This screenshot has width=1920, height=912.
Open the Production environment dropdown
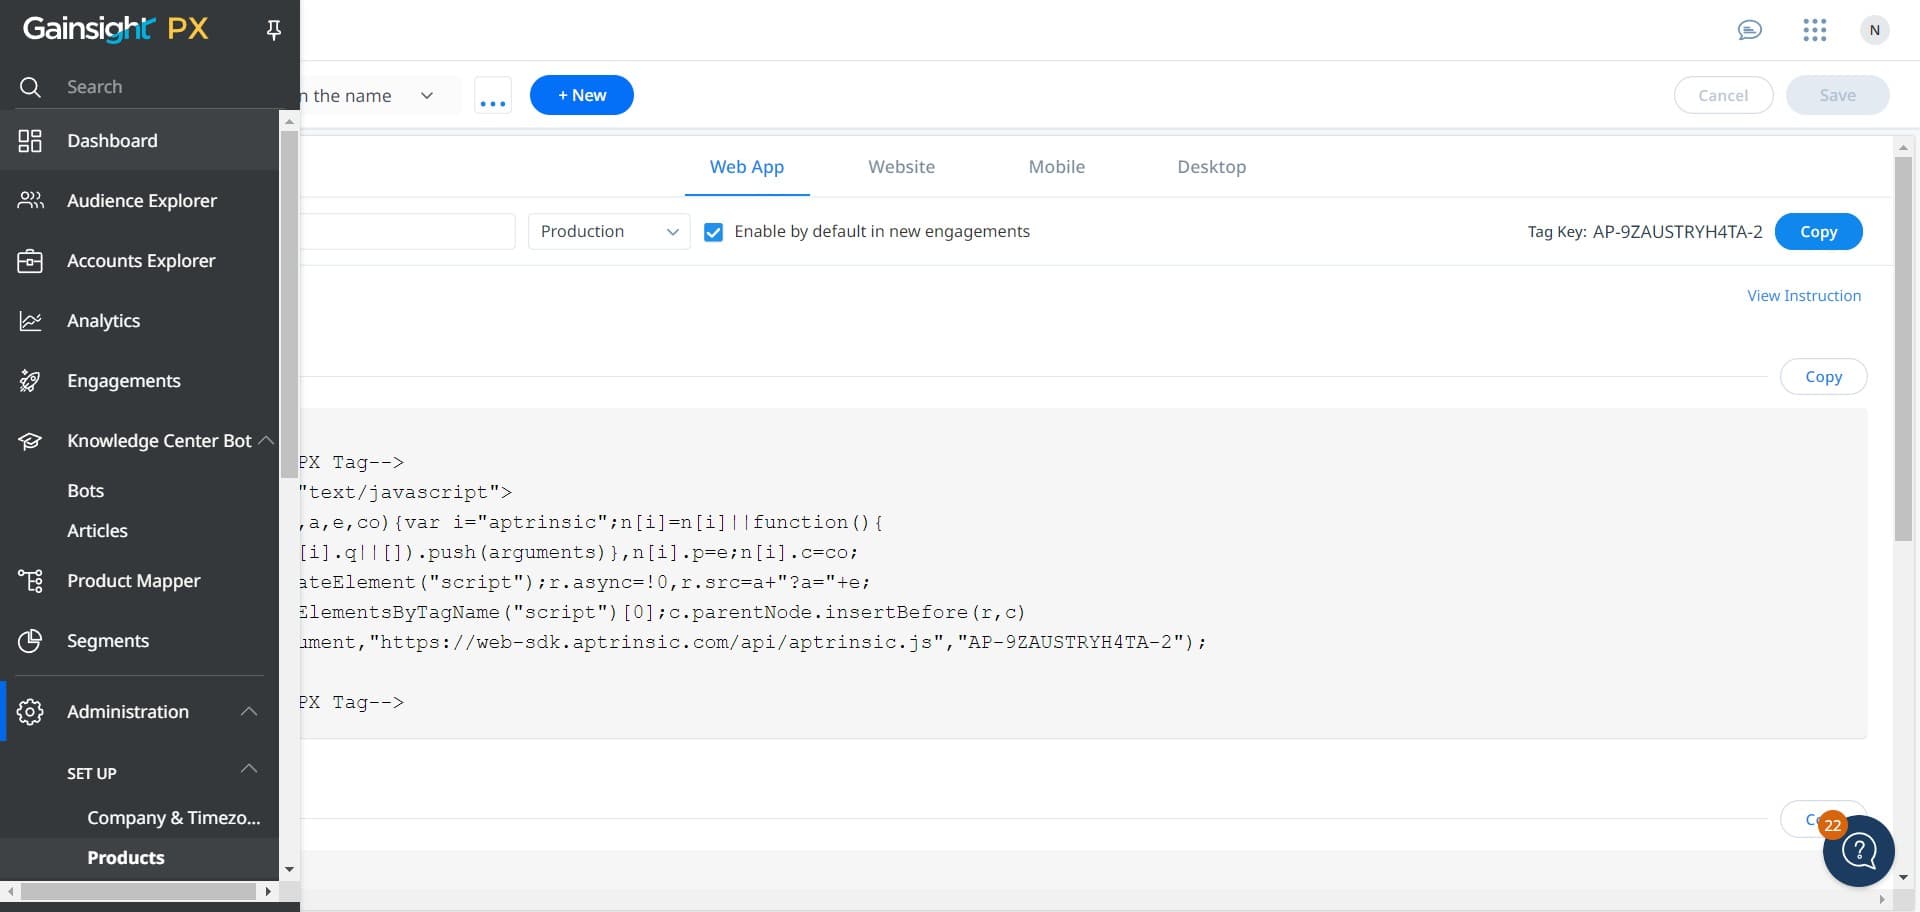[608, 231]
